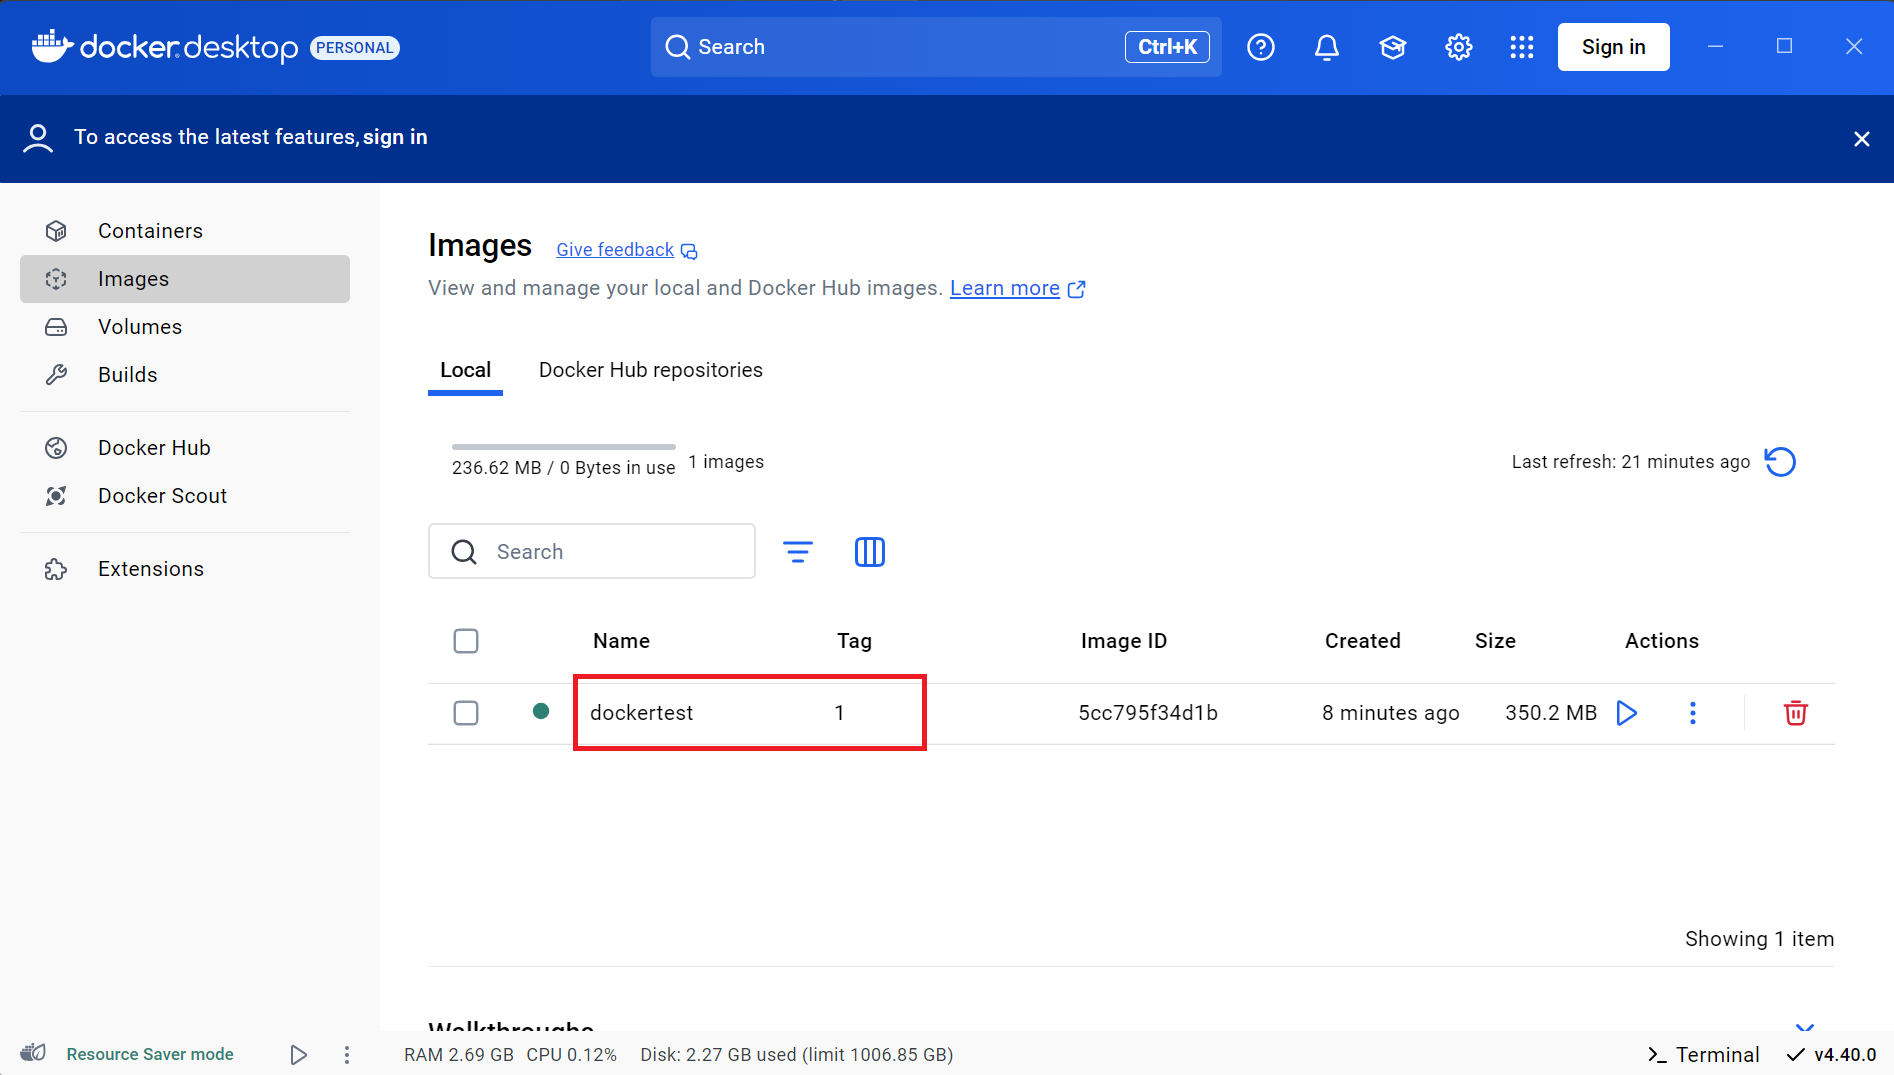Open the Help question mark icon

click(x=1261, y=47)
